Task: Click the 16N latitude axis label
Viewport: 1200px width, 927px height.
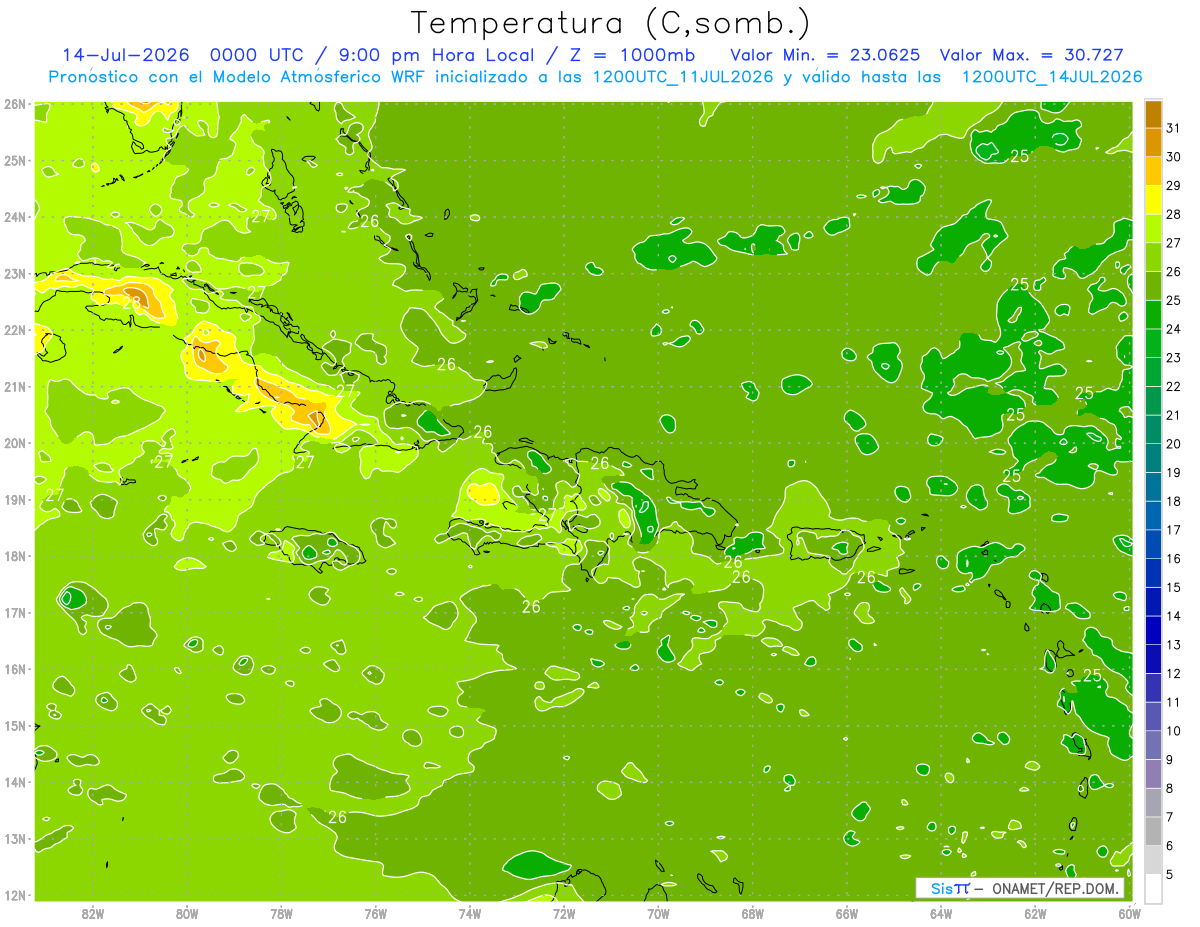Action: pos(15,669)
